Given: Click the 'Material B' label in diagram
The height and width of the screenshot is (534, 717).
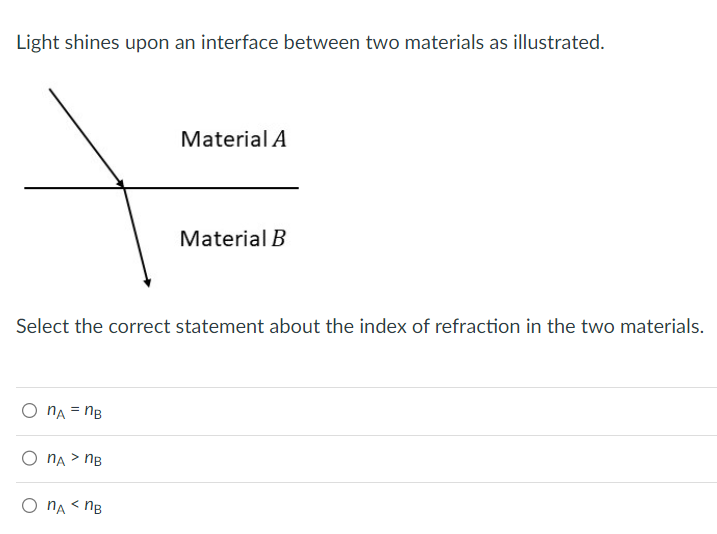Looking at the screenshot, I should tap(232, 239).
